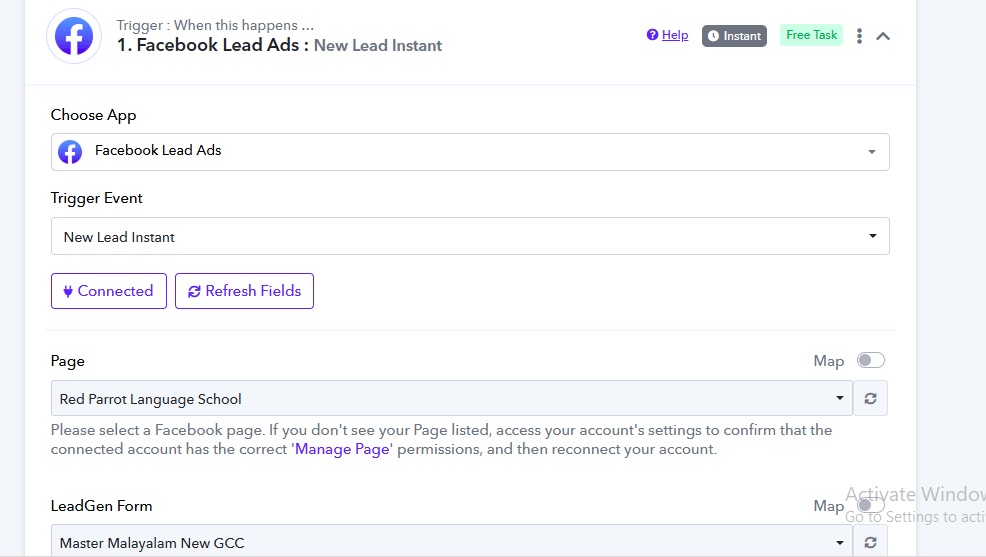Toggle the Map switch for Page
The image size is (986, 557).
click(x=871, y=360)
